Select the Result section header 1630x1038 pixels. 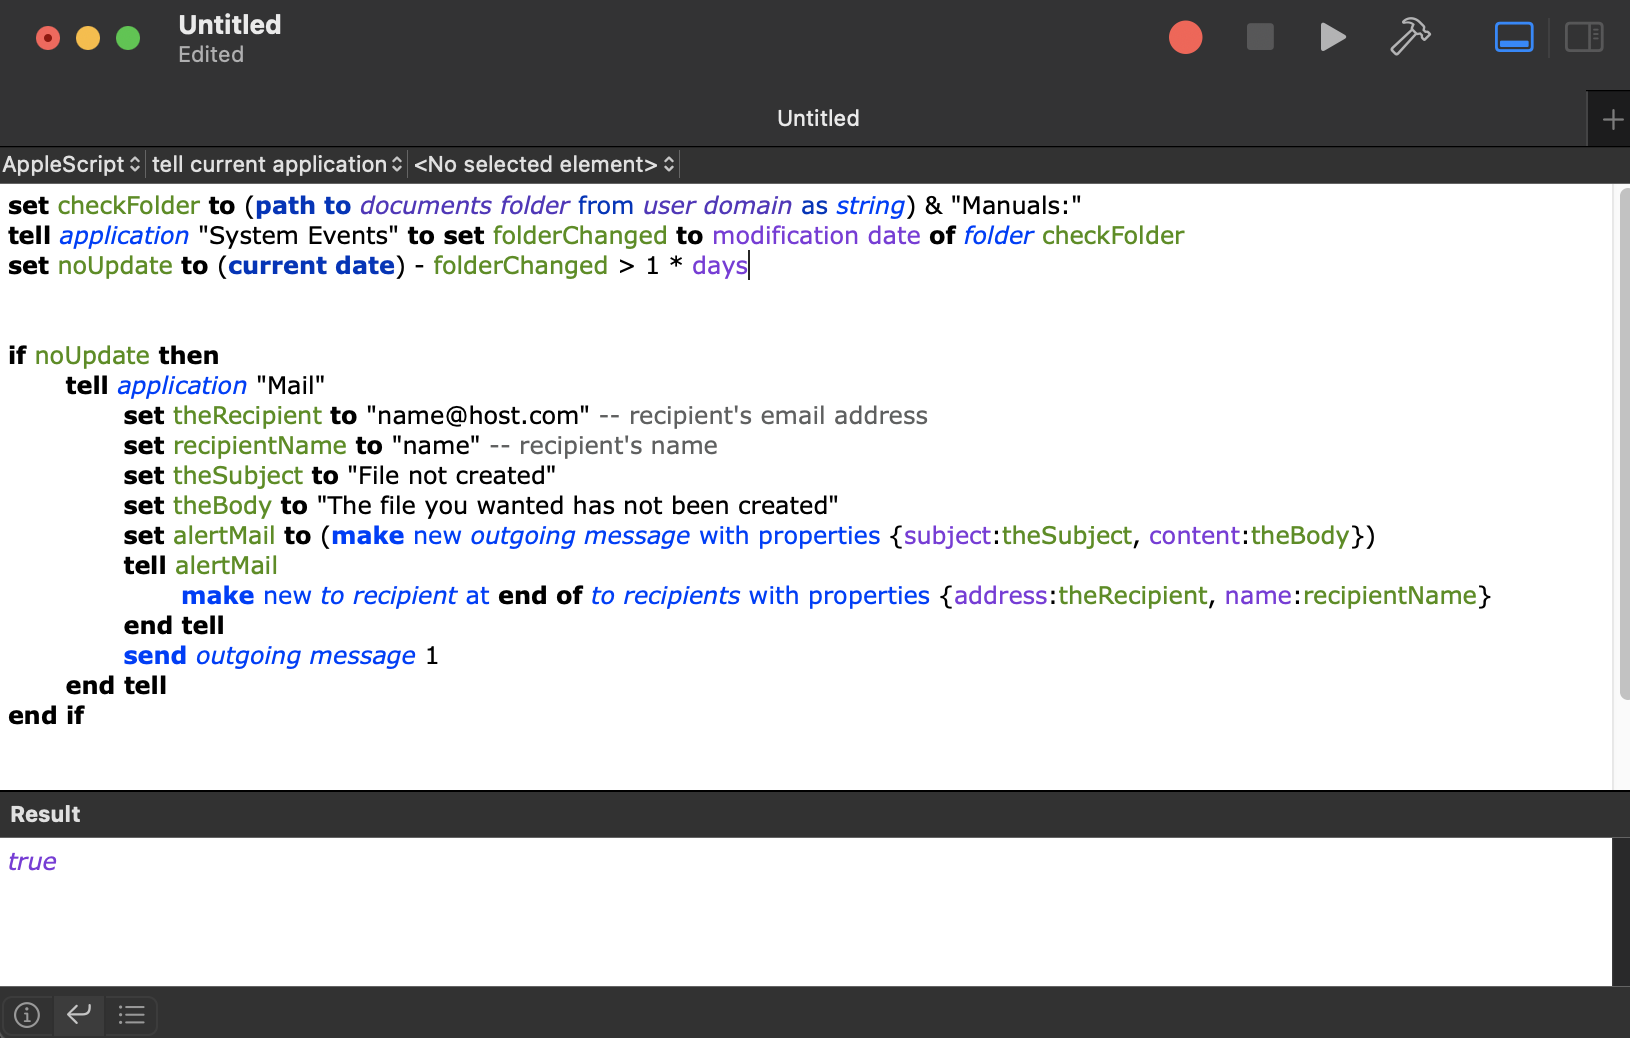(44, 814)
